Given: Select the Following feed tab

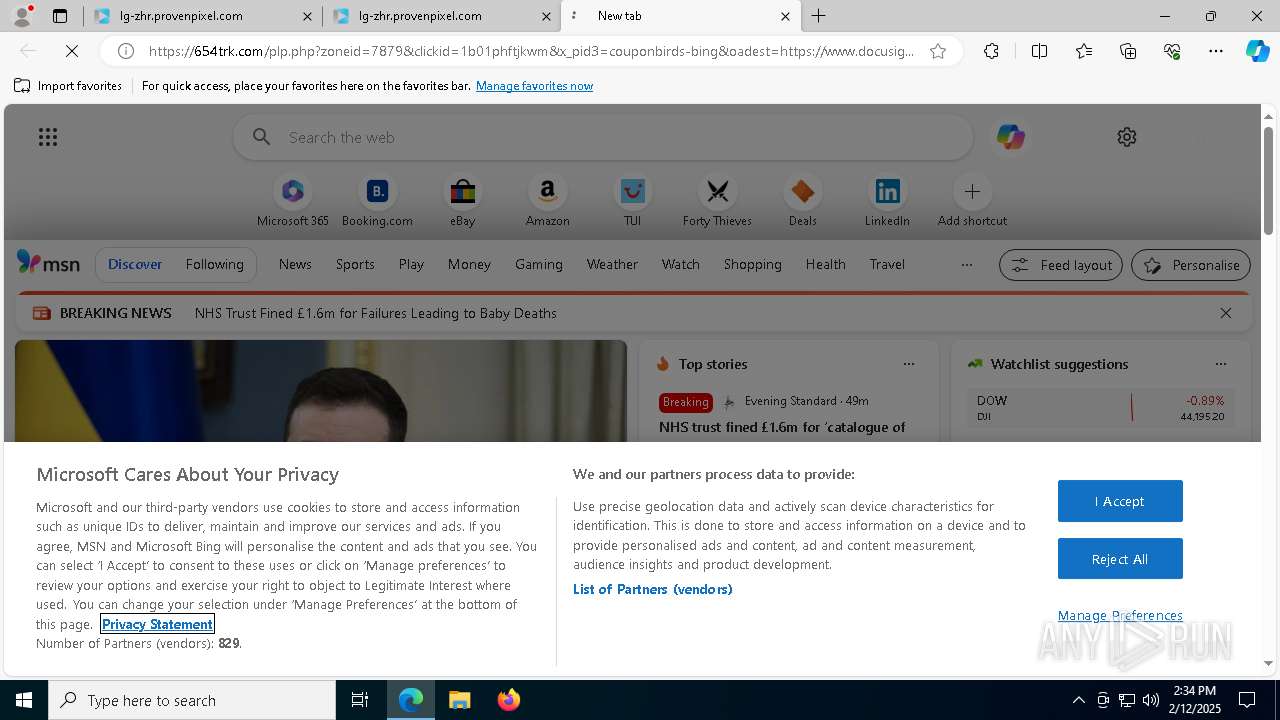Looking at the screenshot, I should pos(214,264).
